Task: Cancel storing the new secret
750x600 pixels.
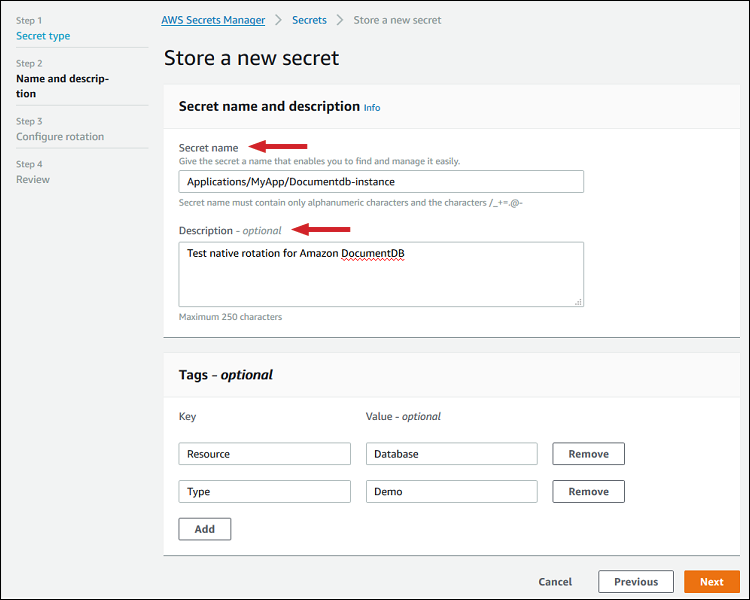Action: pyautogui.click(x=555, y=582)
